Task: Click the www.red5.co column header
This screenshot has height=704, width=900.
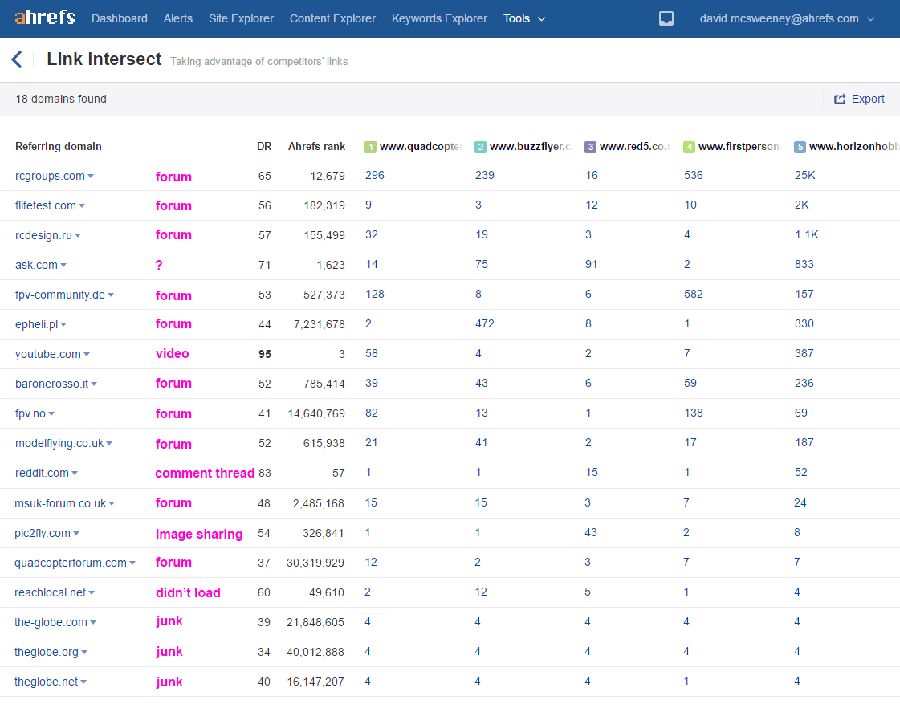Action: point(635,147)
